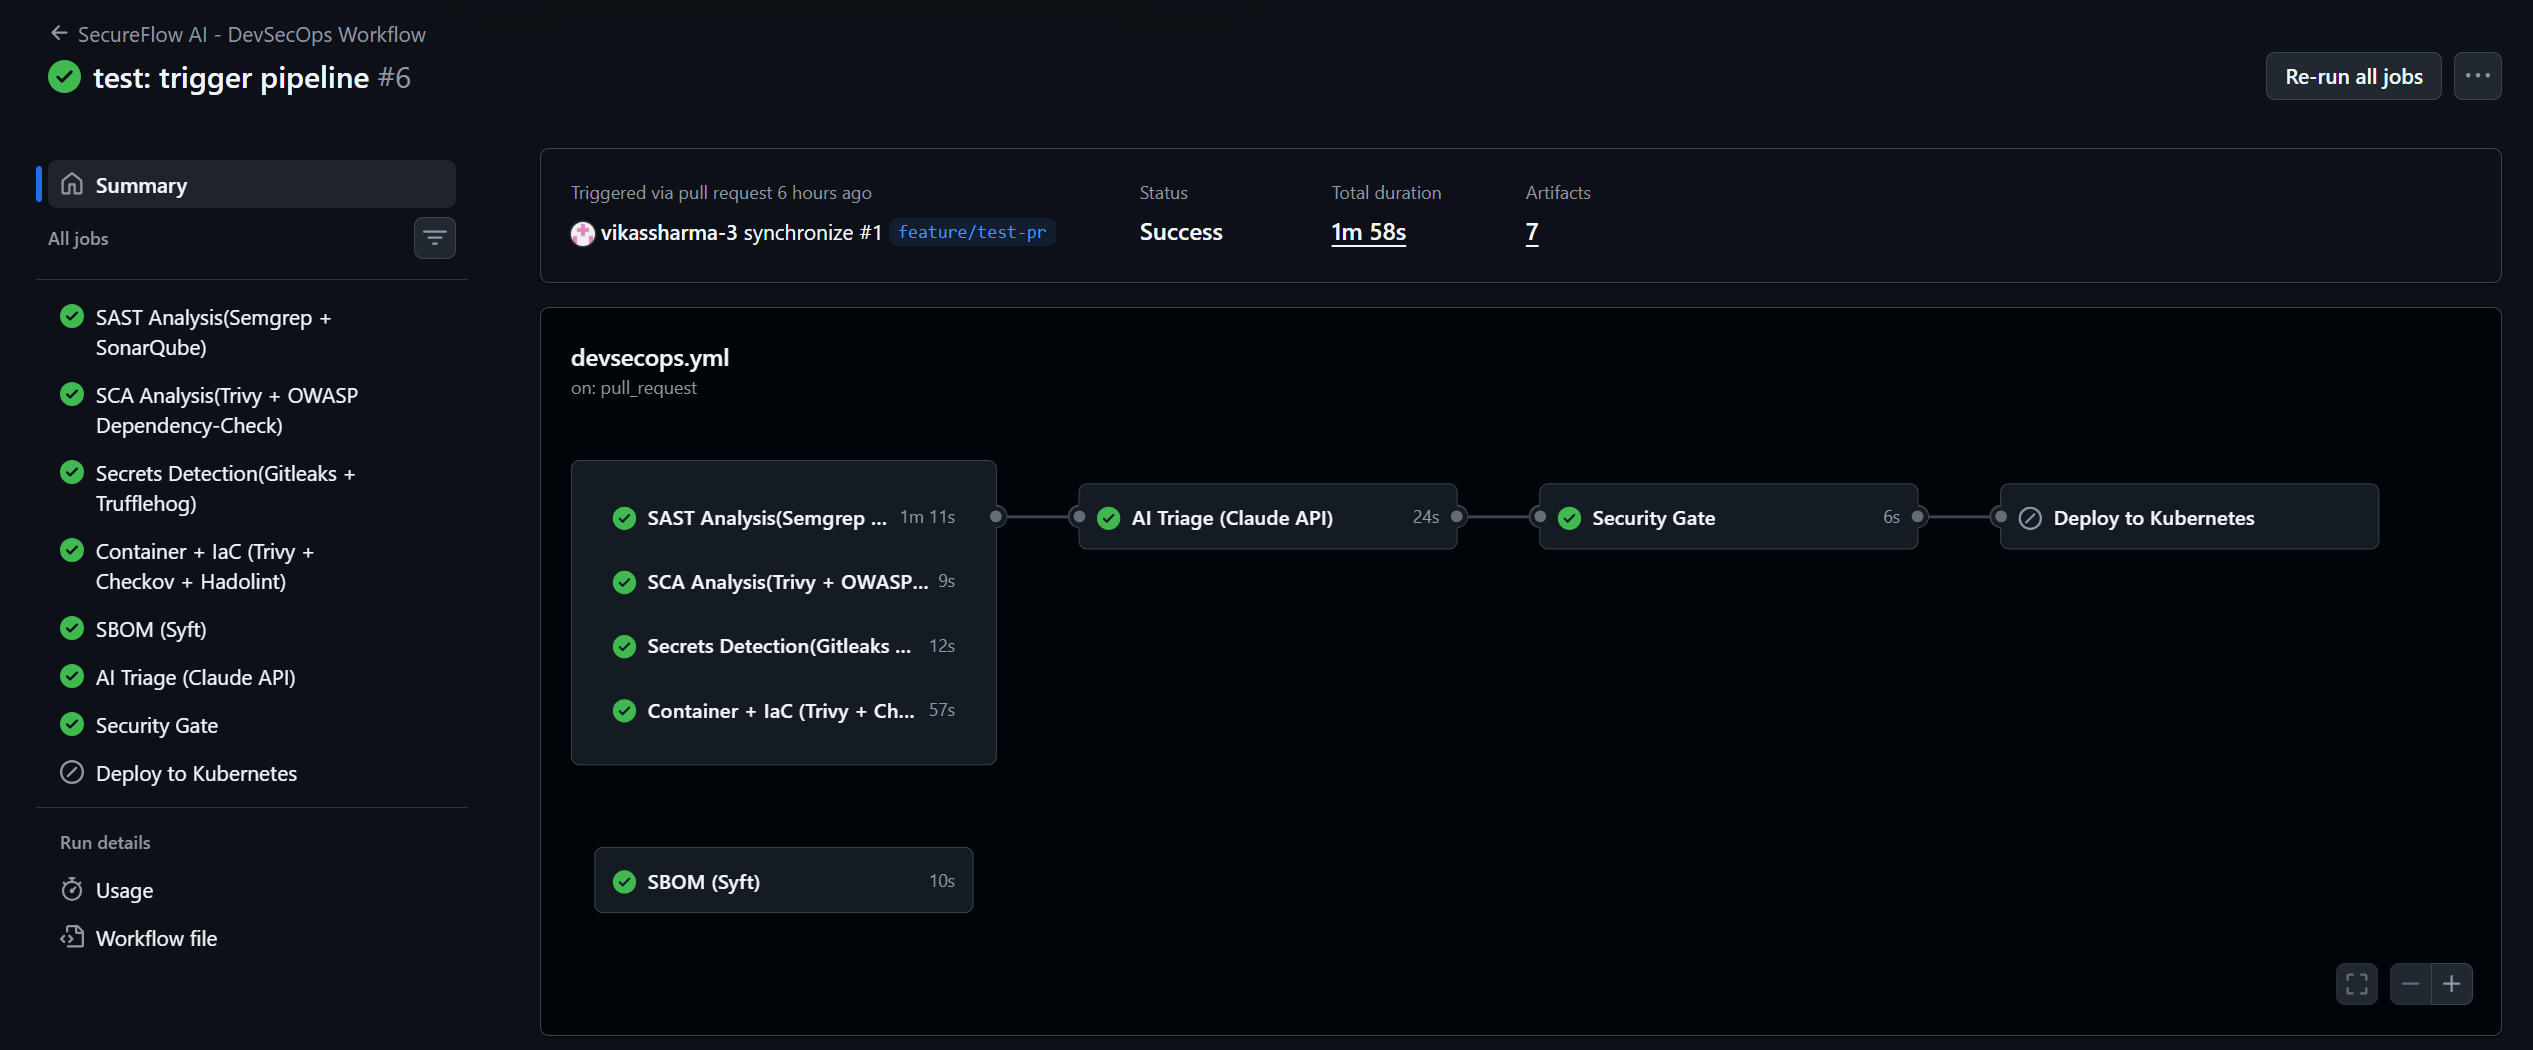Click the Workflow file code icon

(x=72, y=937)
